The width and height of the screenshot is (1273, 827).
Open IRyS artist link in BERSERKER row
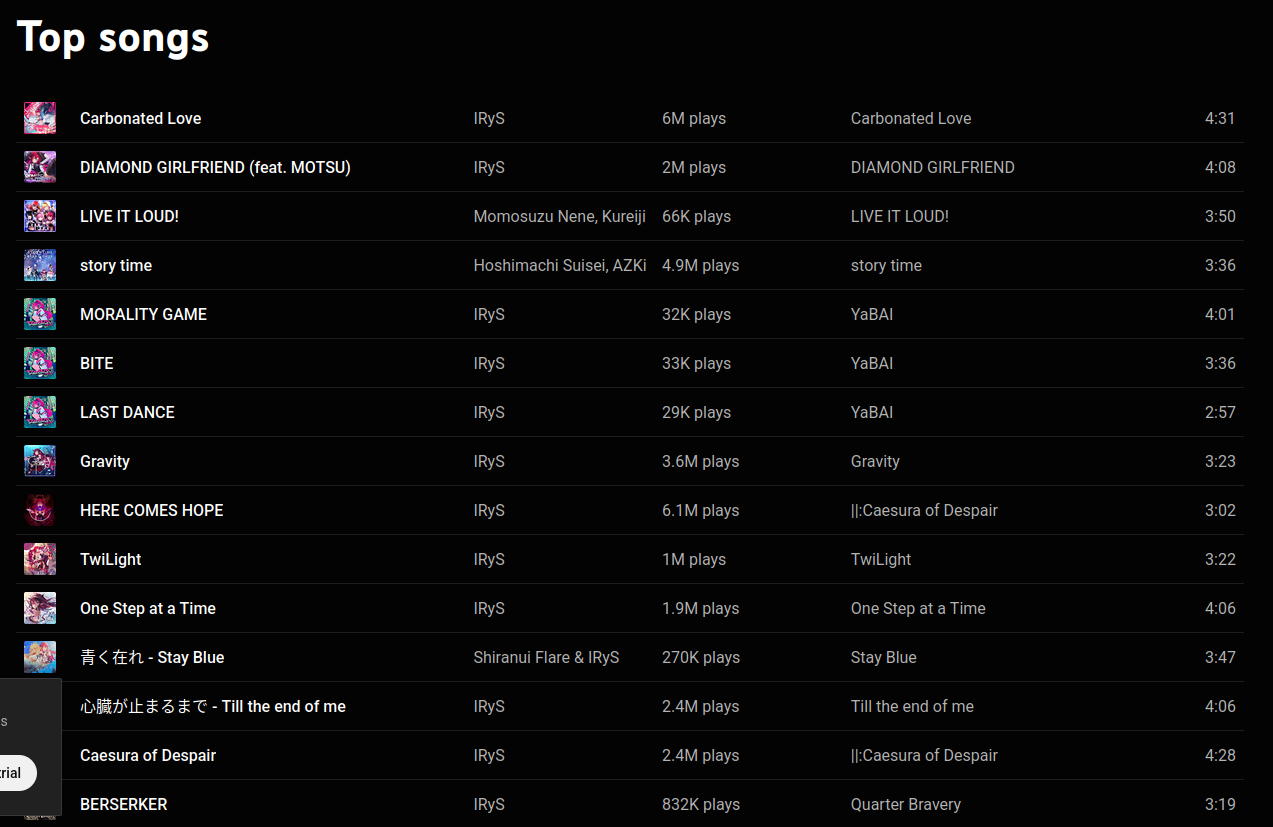coord(489,804)
